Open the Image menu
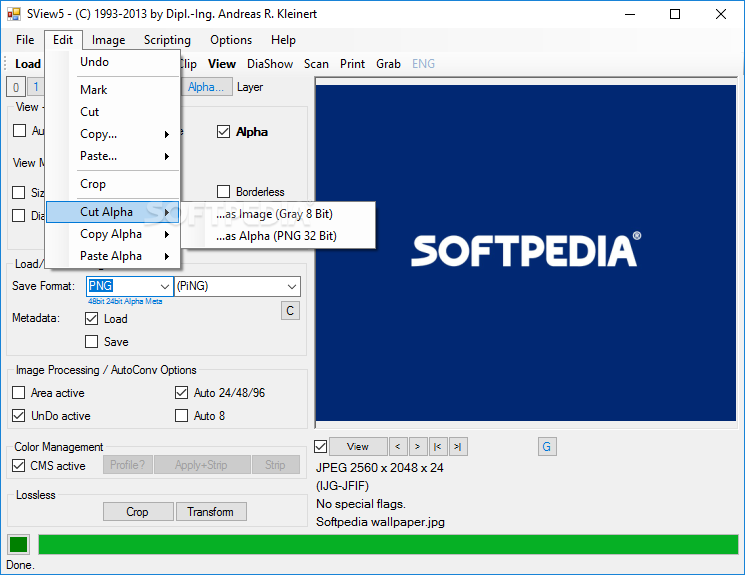The height and width of the screenshot is (575, 745). pos(108,40)
